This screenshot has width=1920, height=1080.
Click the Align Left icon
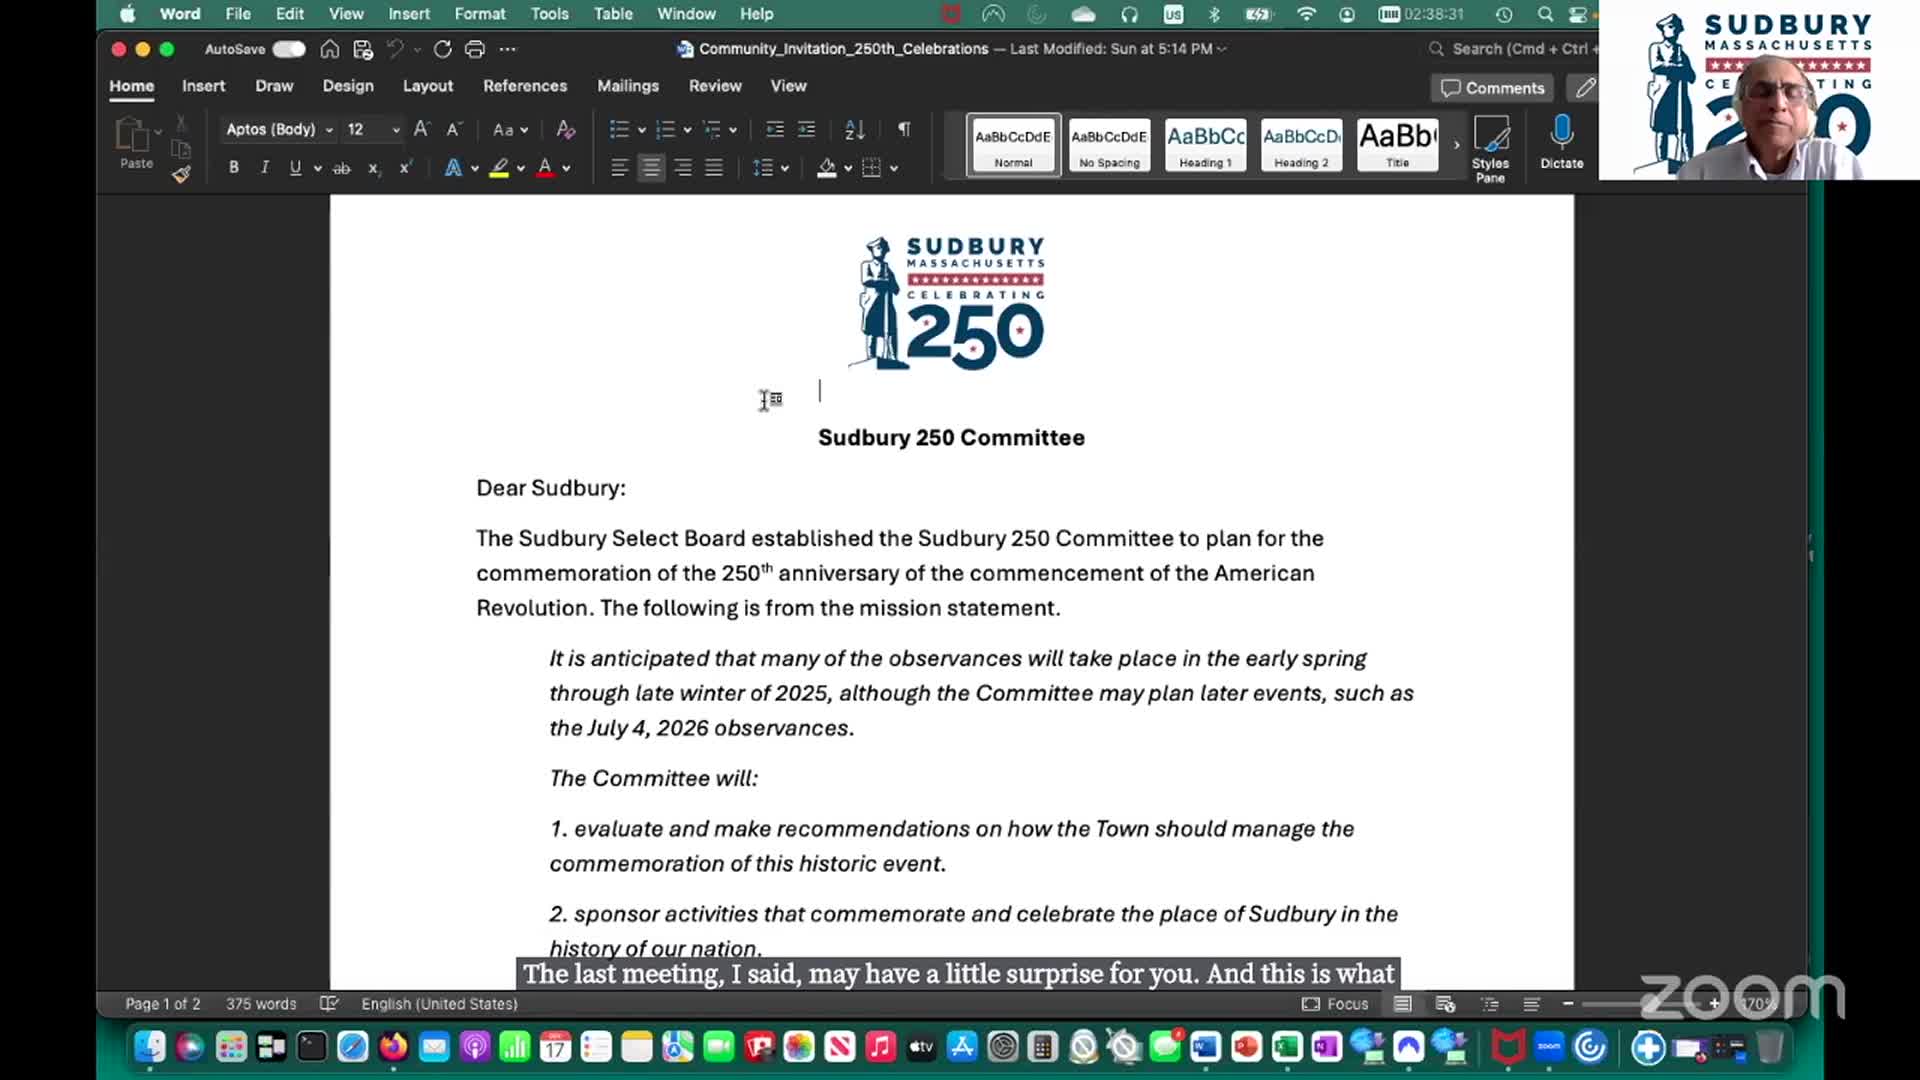(620, 168)
